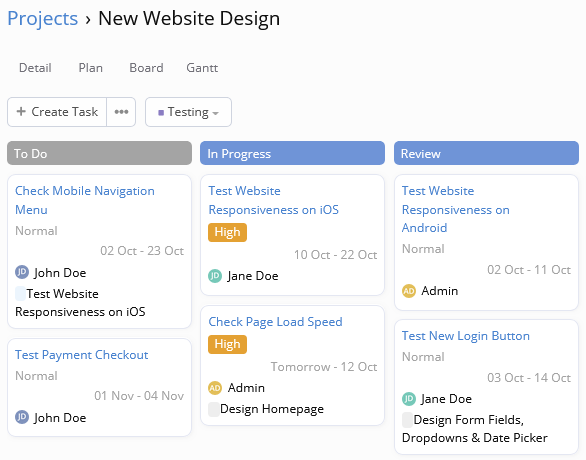Open Test New Login Button task
The image size is (586, 460).
[x=466, y=336]
